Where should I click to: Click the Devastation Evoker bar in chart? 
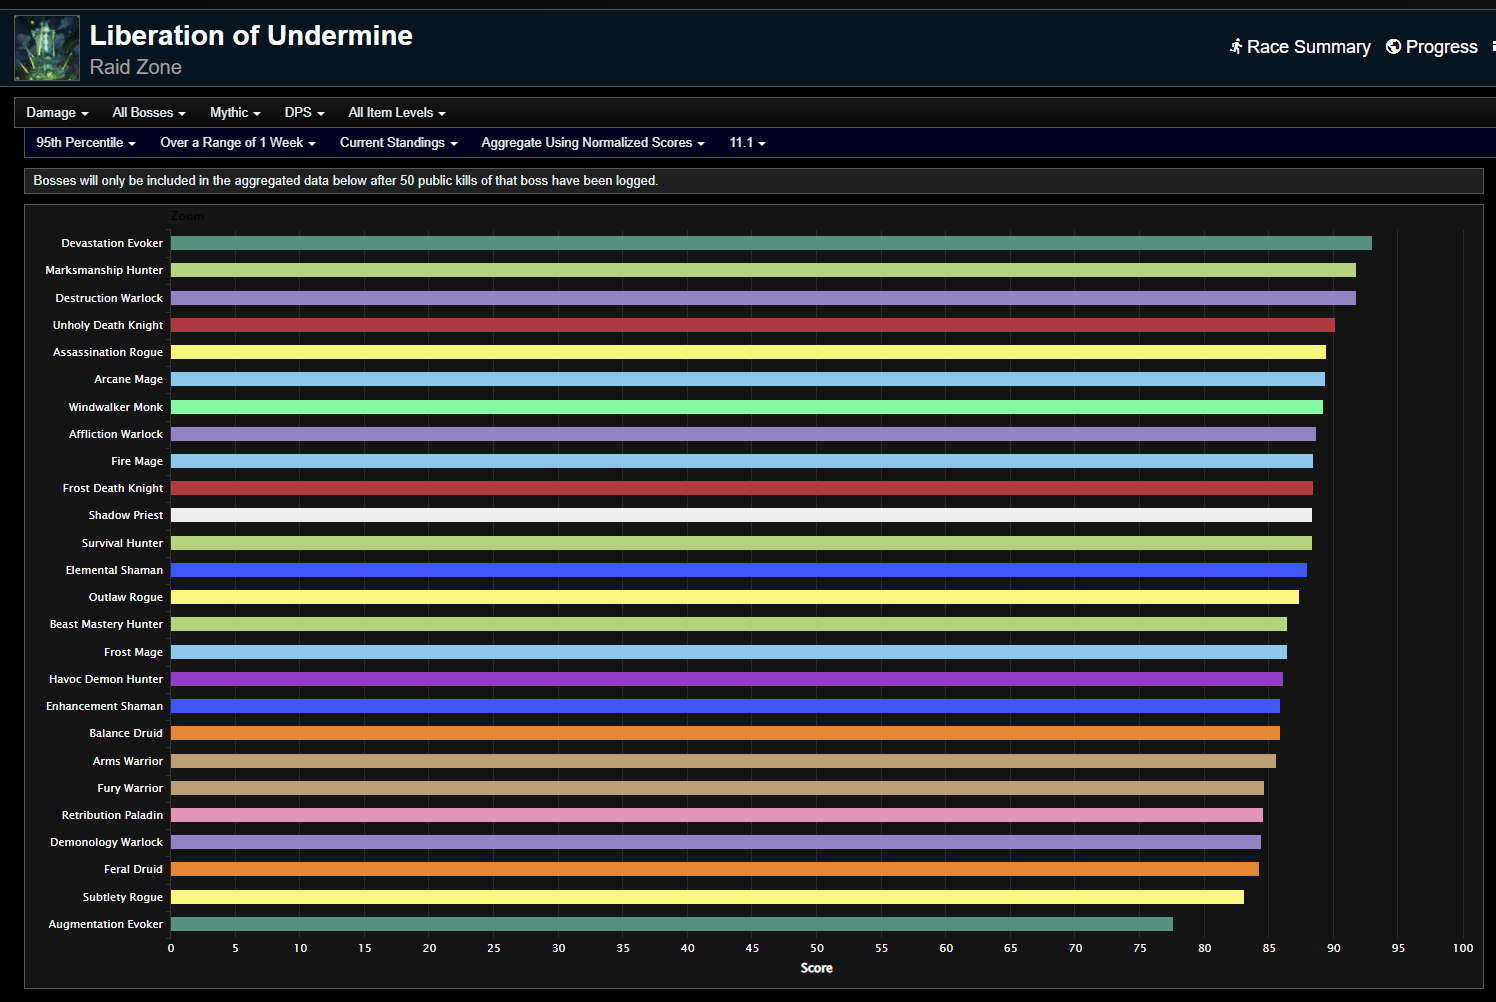pos(770,243)
